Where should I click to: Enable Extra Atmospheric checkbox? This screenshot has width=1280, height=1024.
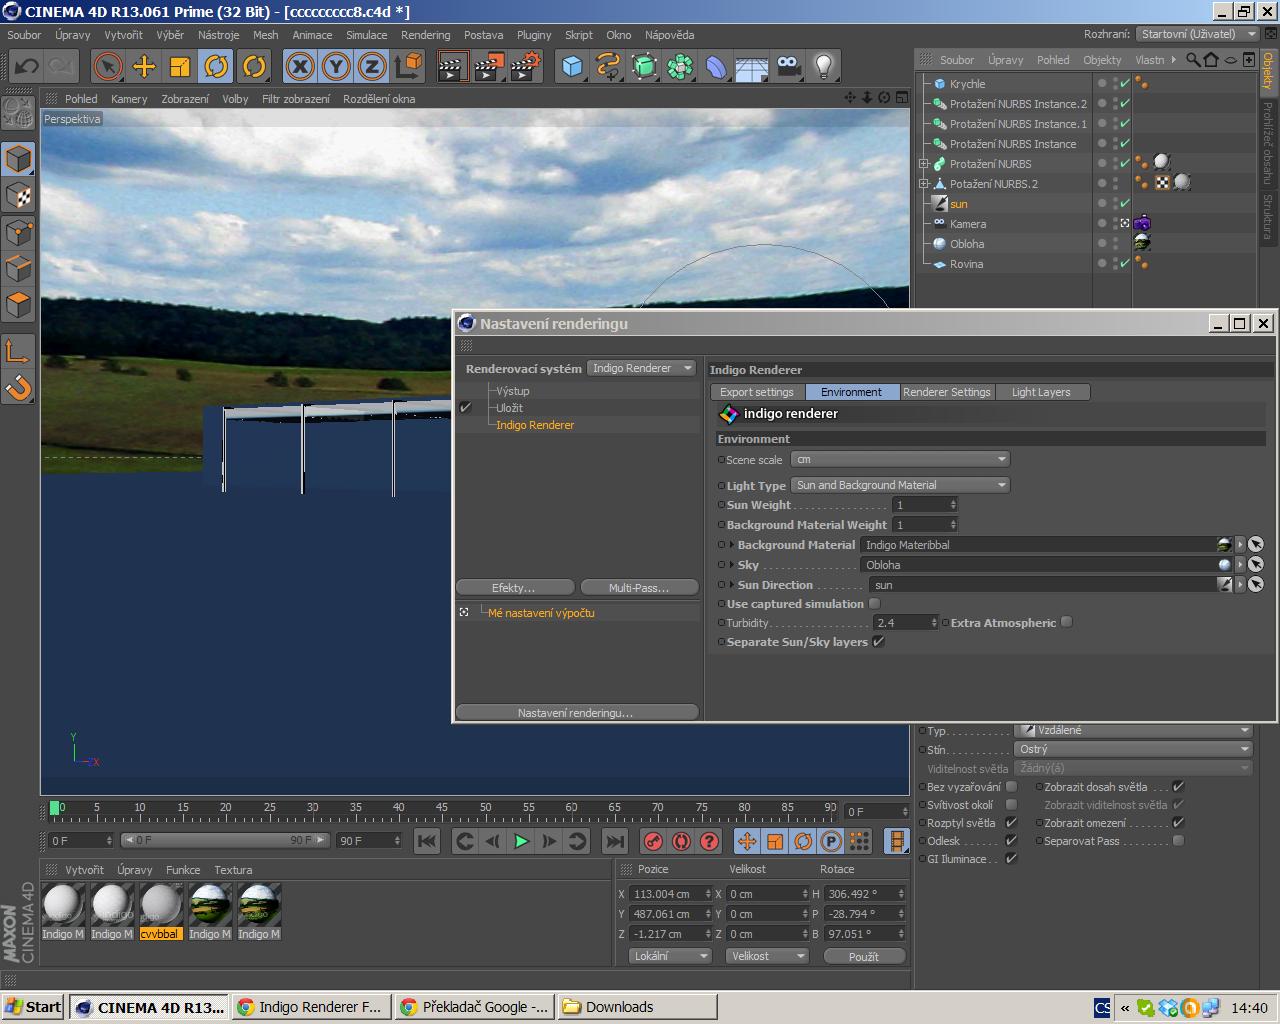pyautogui.click(x=1067, y=622)
